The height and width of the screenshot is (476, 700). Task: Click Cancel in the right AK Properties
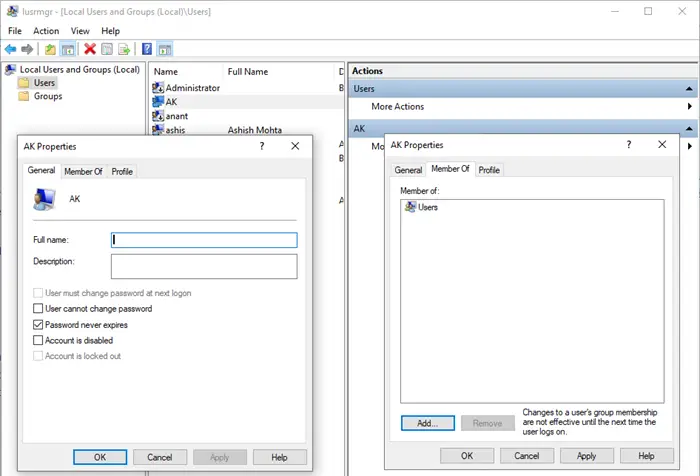click(x=527, y=456)
